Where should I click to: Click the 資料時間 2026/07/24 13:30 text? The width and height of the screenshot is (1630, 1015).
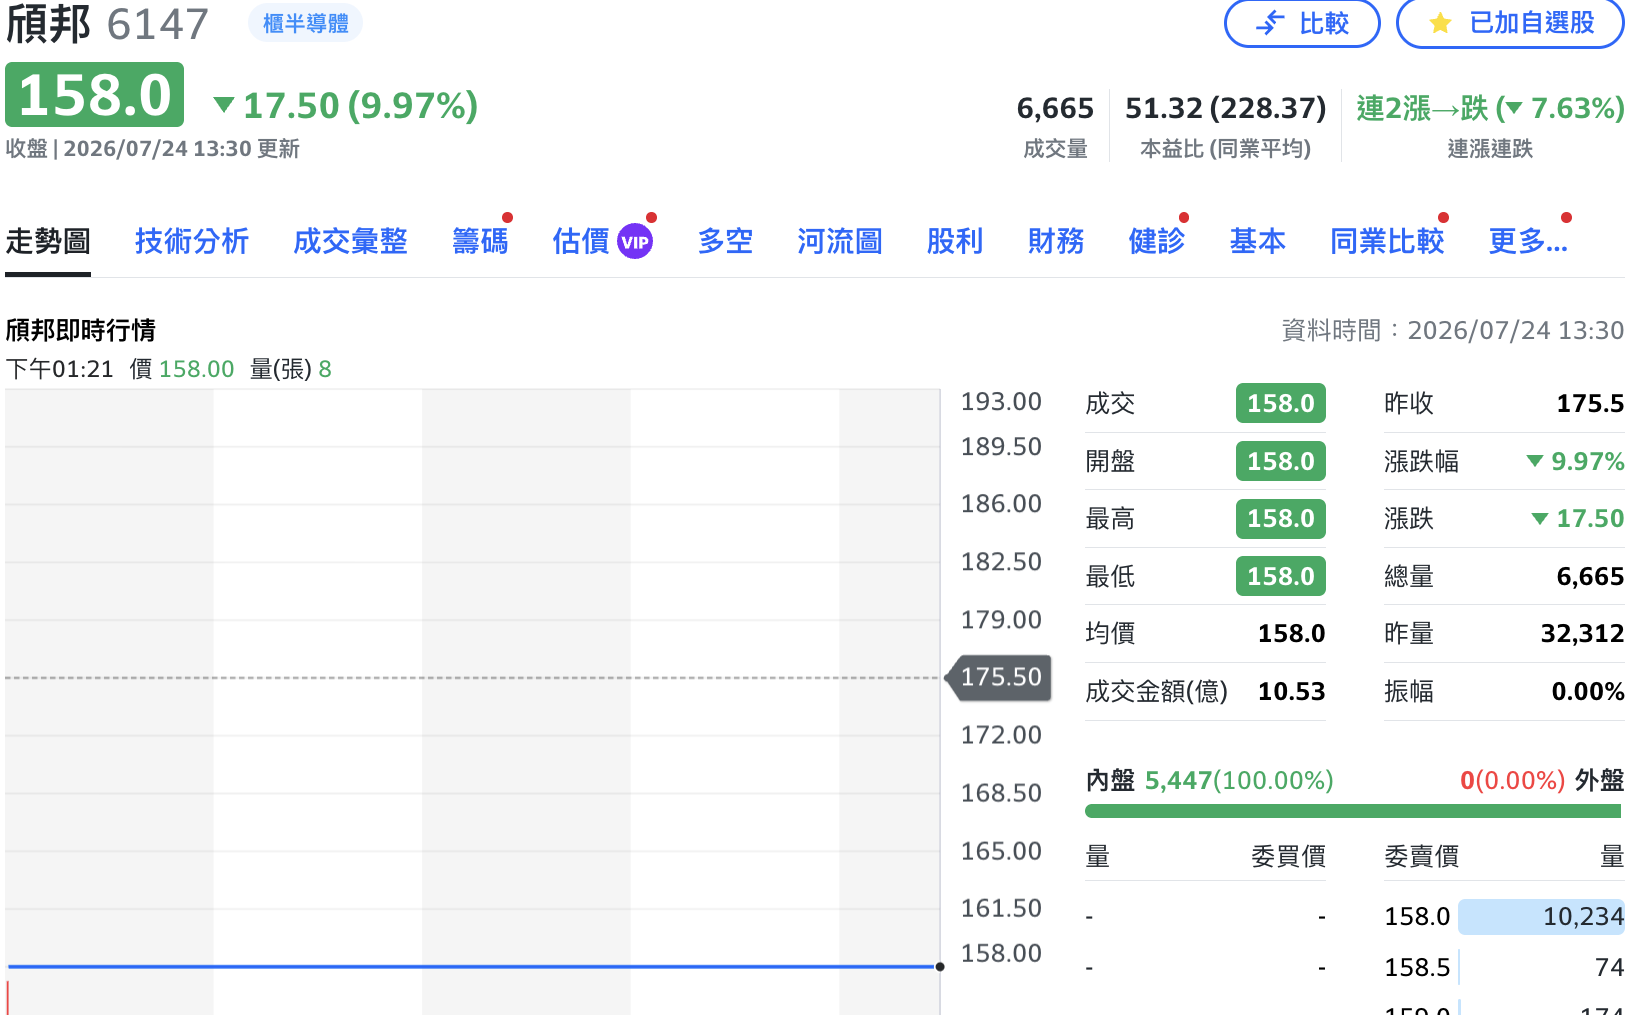point(1453,330)
